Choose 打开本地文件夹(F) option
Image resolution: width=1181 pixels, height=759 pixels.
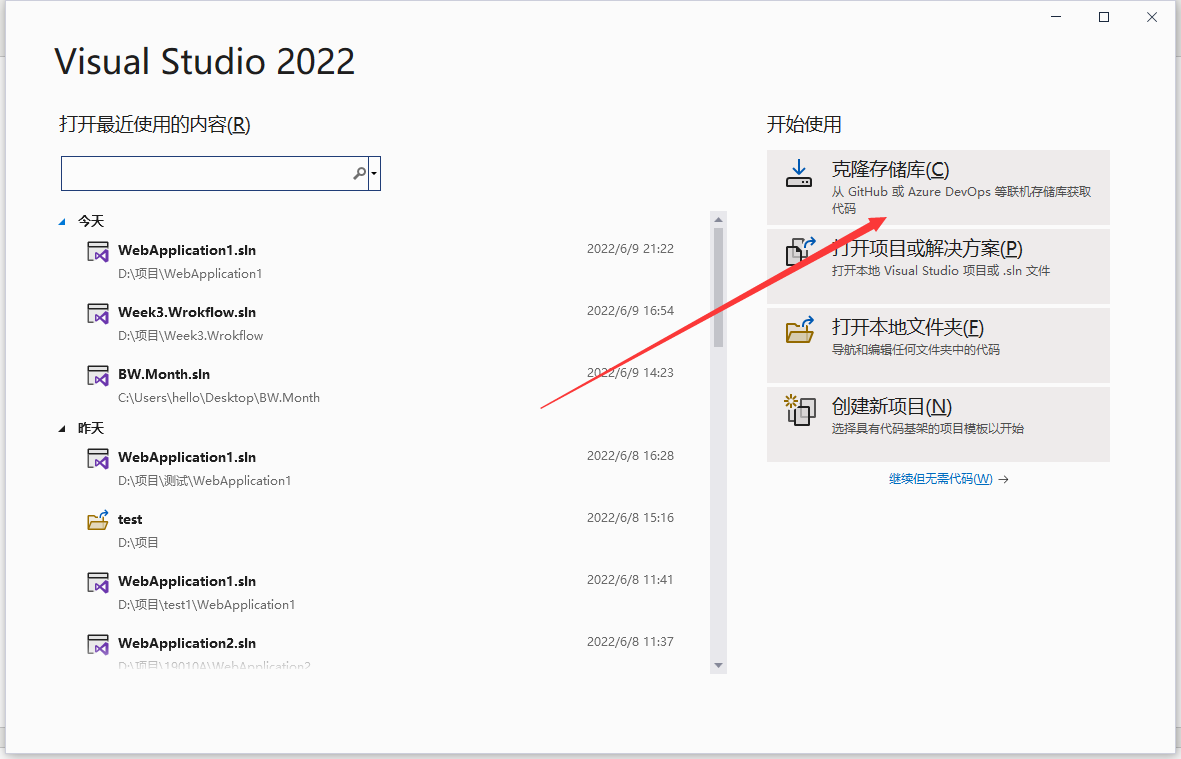[x=938, y=346]
